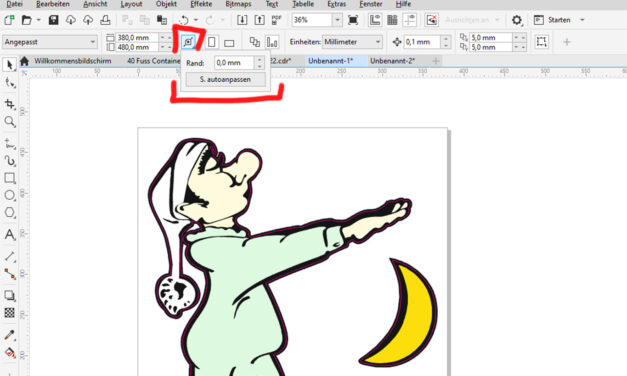
Task: Pick the Eyedropper tool
Action: coord(10,334)
